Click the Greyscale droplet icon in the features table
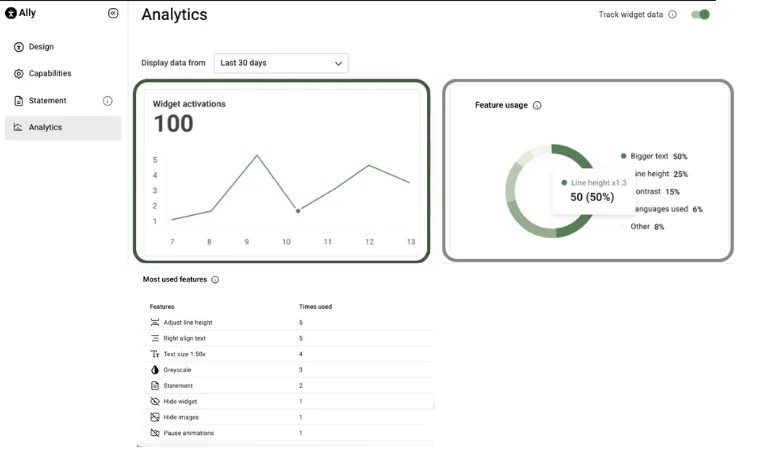This screenshot has height=450, width=780. click(155, 370)
